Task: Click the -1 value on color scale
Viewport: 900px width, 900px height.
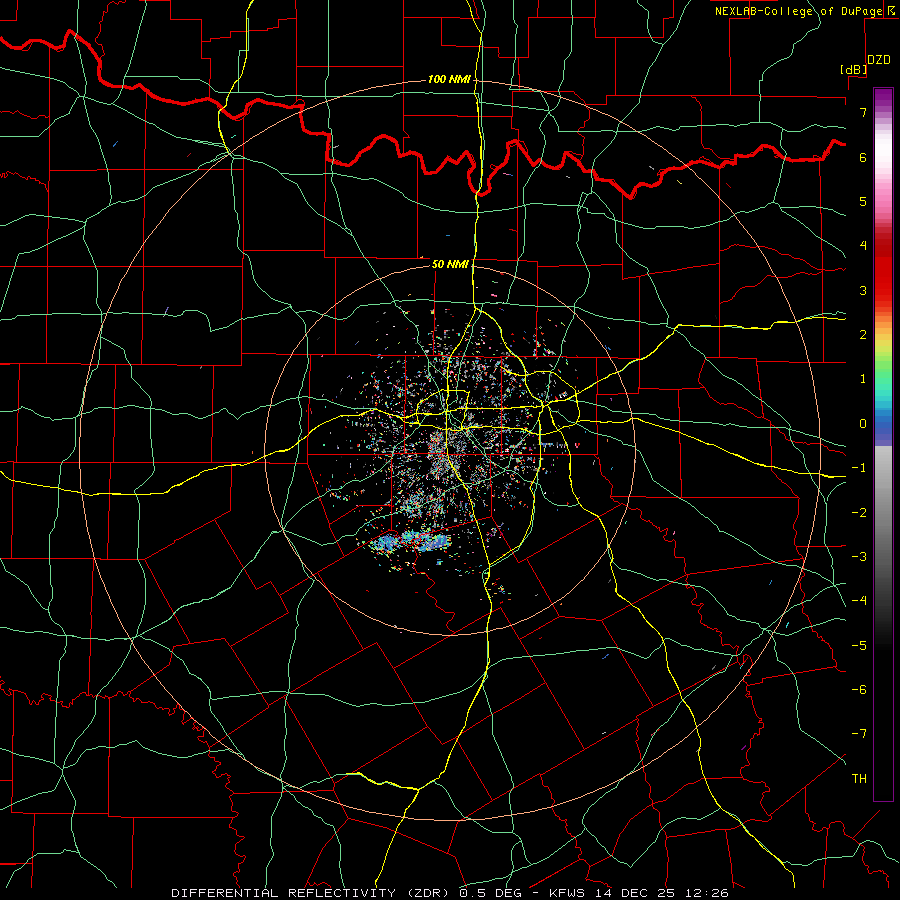Action: [859, 468]
